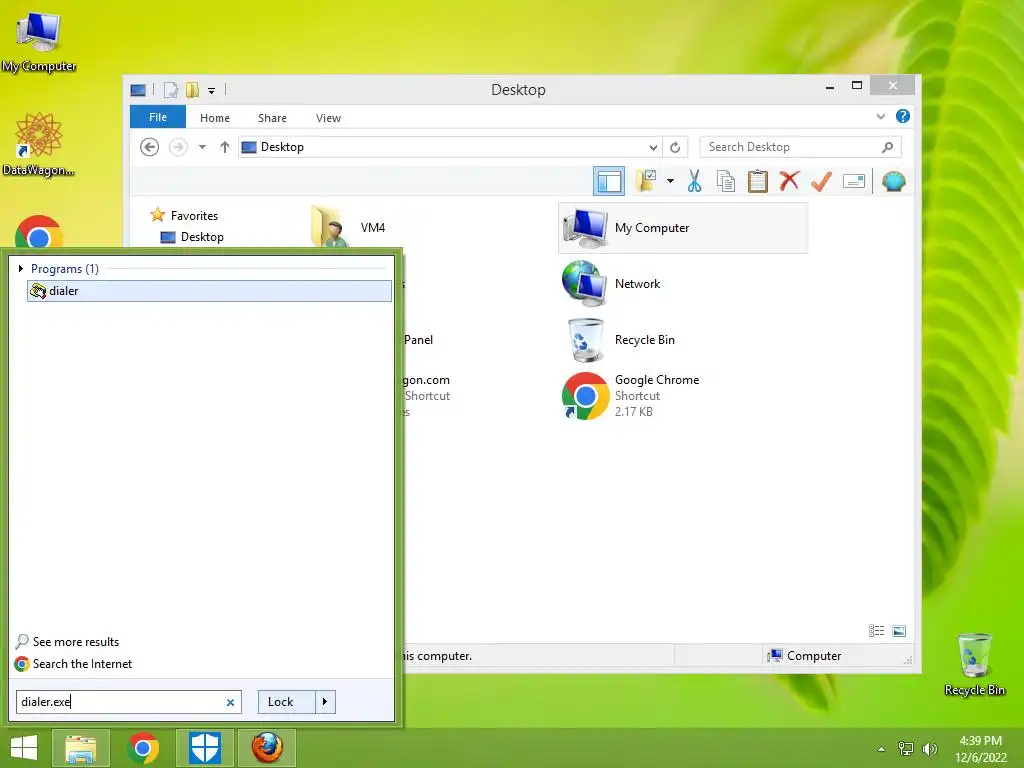The image size is (1024, 768).
Task: Click the network tray icon
Action: (x=906, y=748)
